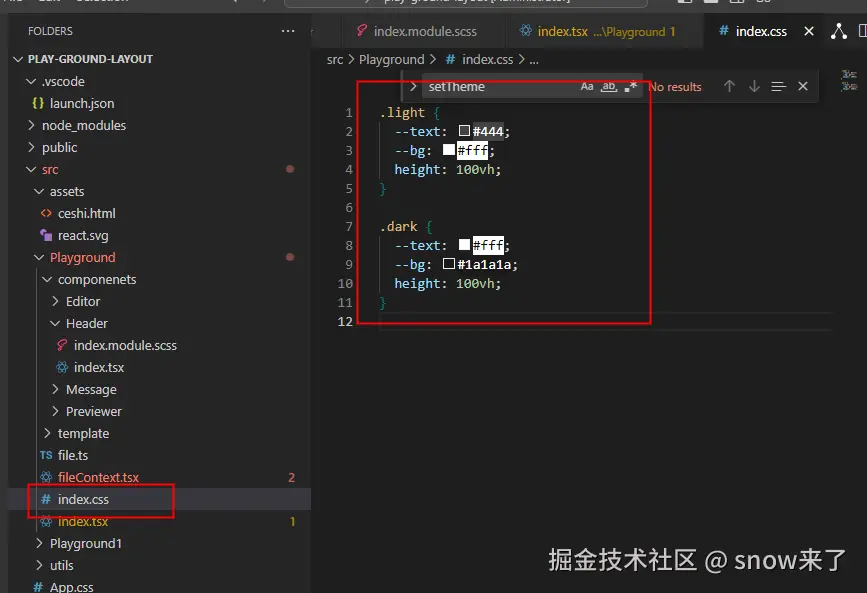The height and width of the screenshot is (593, 867).
Task: Open Folders panel more actions menu
Action: [288, 31]
